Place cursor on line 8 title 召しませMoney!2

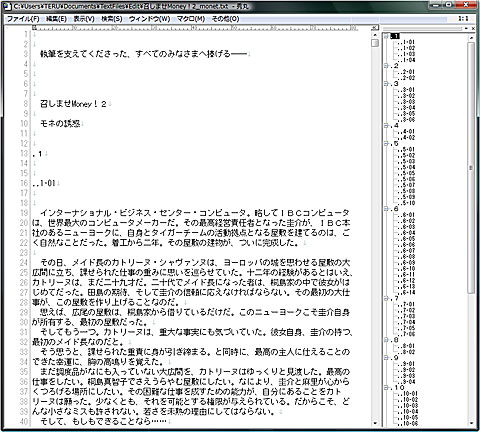(x=73, y=104)
